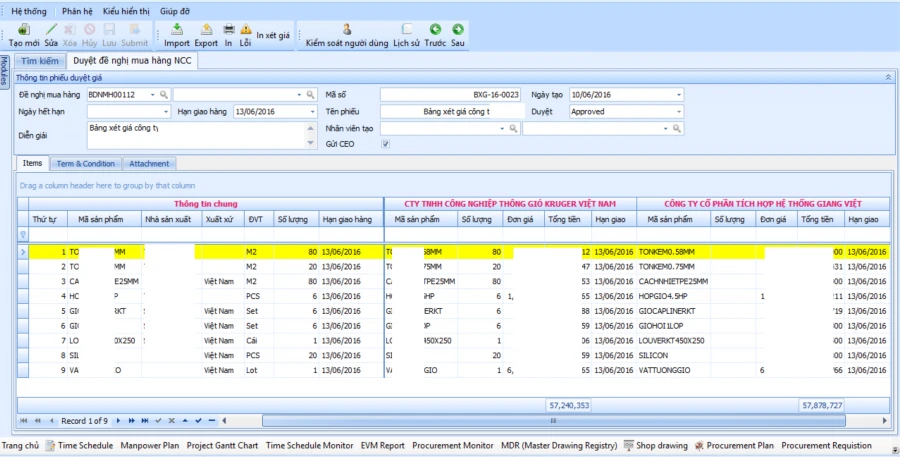Click the In printer icon
The height and width of the screenshot is (457, 900).
pos(228,29)
